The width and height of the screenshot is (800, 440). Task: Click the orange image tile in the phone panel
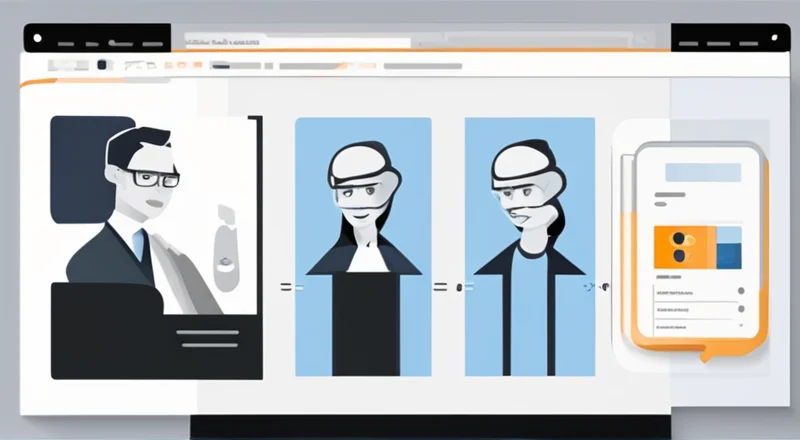(684, 246)
